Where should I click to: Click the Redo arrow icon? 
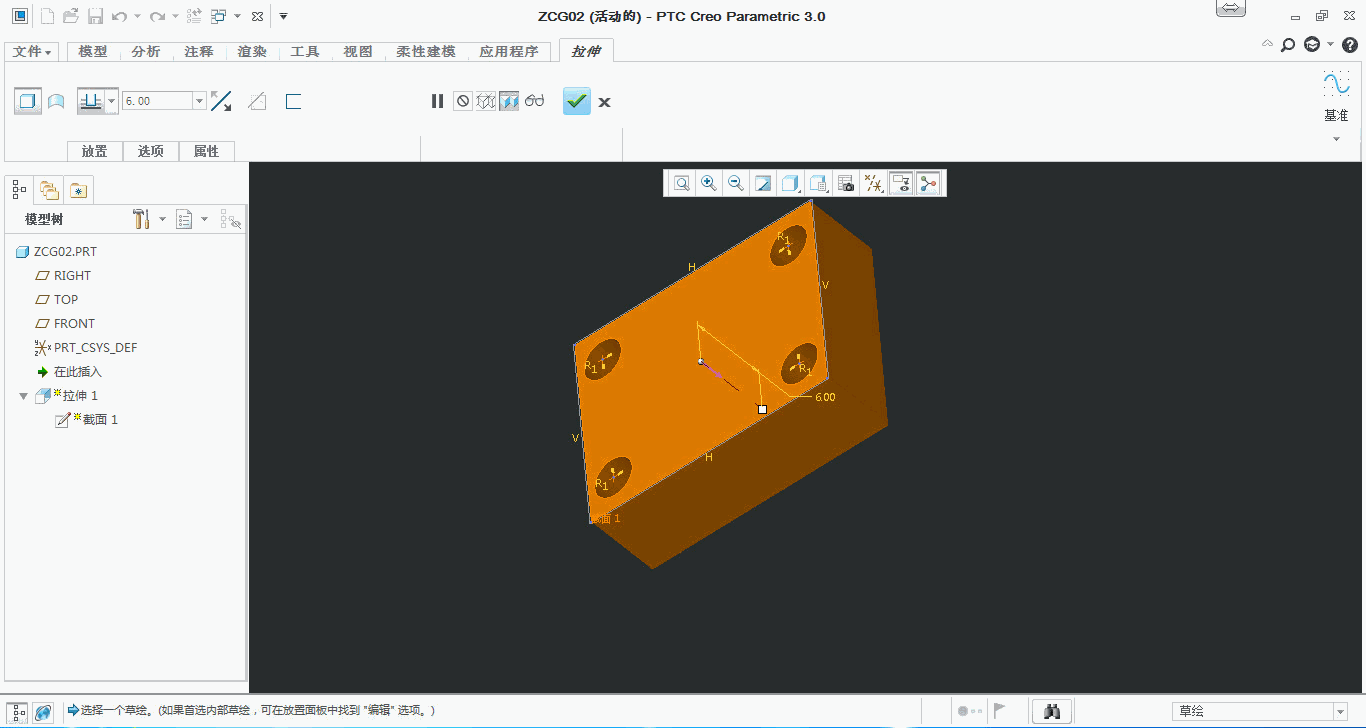(x=157, y=16)
